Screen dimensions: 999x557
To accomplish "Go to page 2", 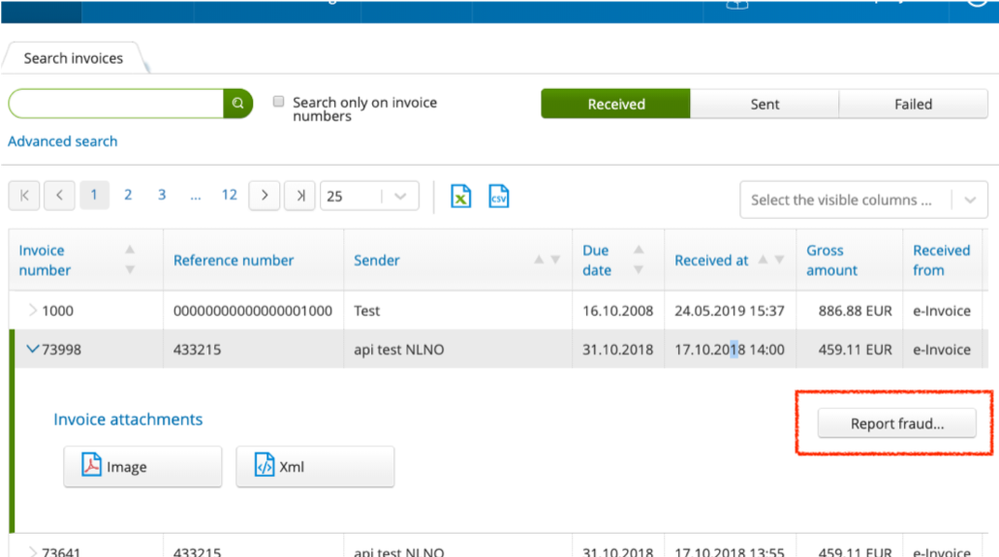I will pyautogui.click(x=128, y=195).
